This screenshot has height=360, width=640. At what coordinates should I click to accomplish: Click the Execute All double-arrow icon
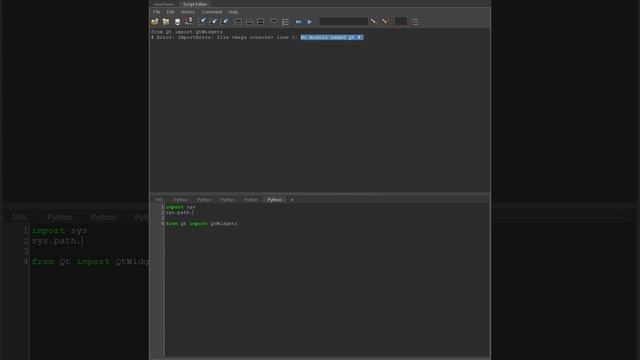(x=299, y=21)
